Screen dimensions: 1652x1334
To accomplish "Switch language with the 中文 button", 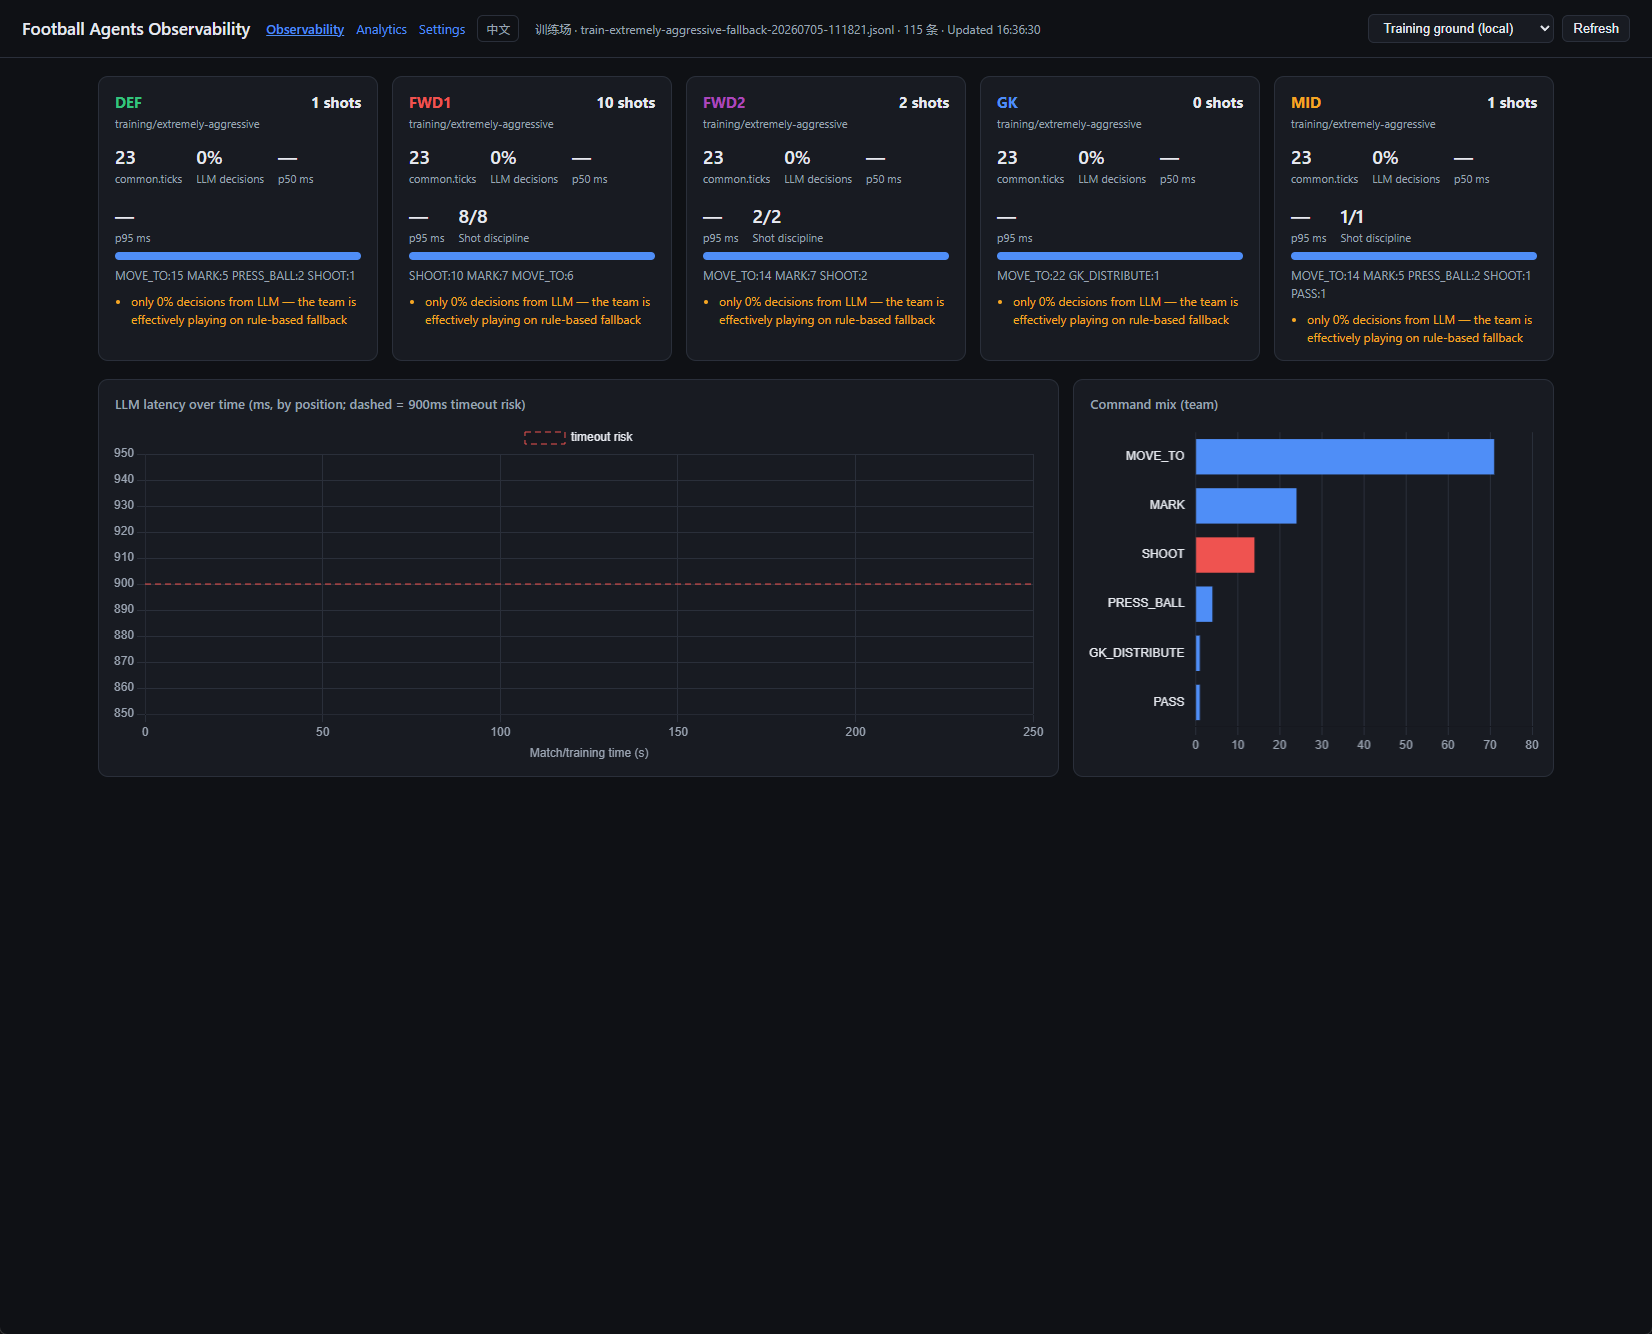I will click(498, 29).
